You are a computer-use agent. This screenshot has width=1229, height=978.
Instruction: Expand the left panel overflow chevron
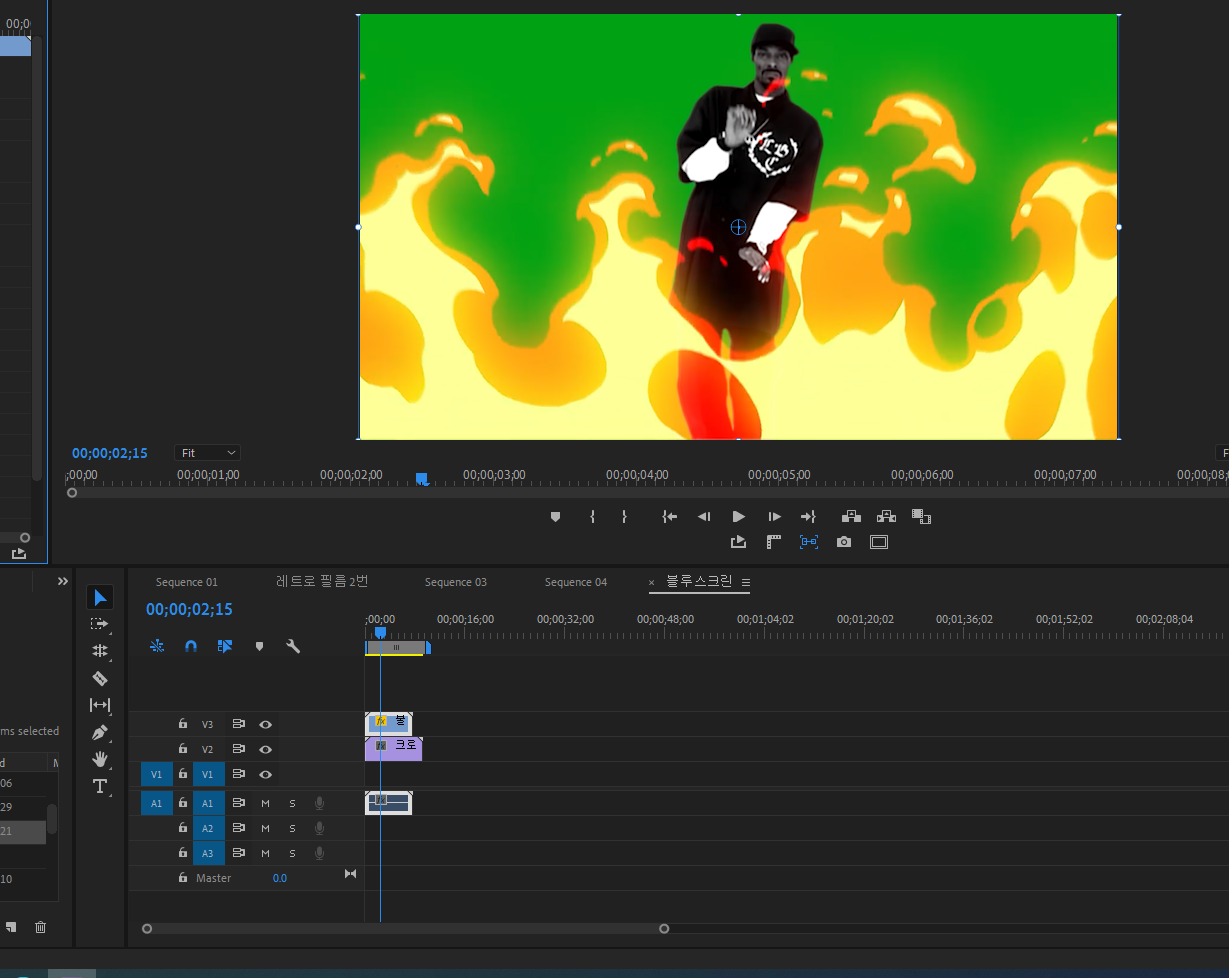pos(63,581)
